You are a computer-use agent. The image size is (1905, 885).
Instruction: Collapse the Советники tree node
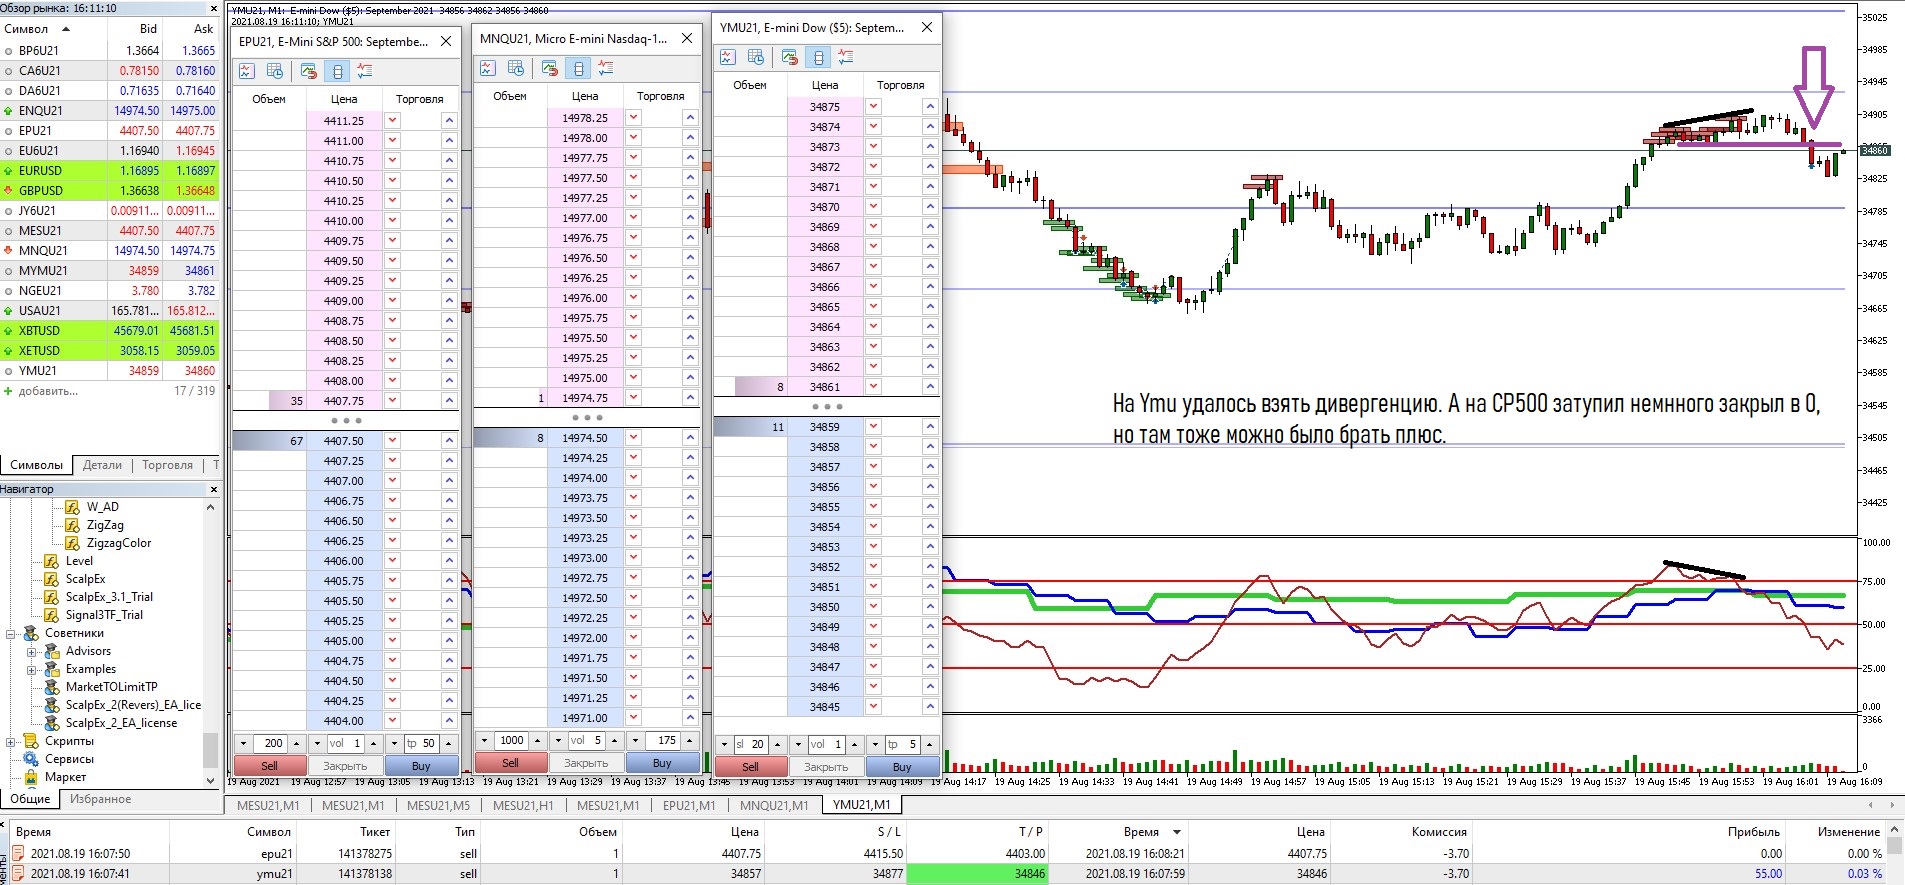pos(10,633)
